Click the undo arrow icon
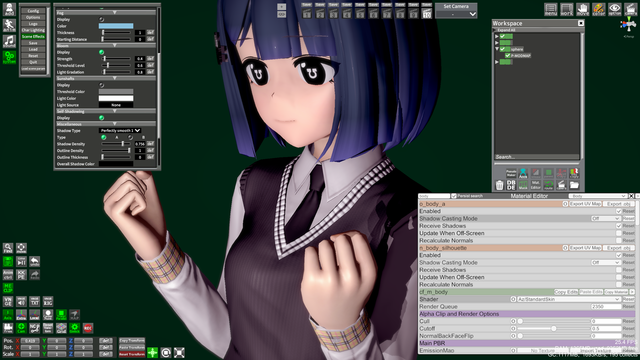The width and height of the screenshot is (640, 360). coord(35,261)
